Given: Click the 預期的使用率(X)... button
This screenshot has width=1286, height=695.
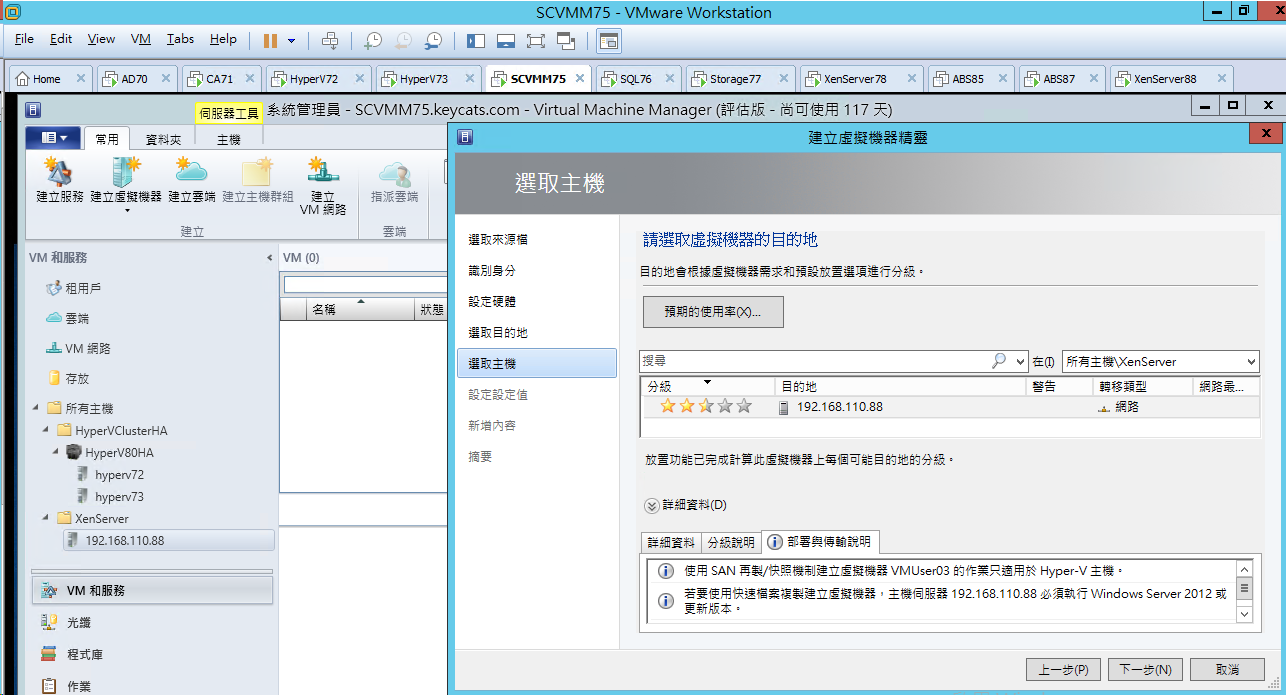Looking at the screenshot, I should (x=713, y=312).
